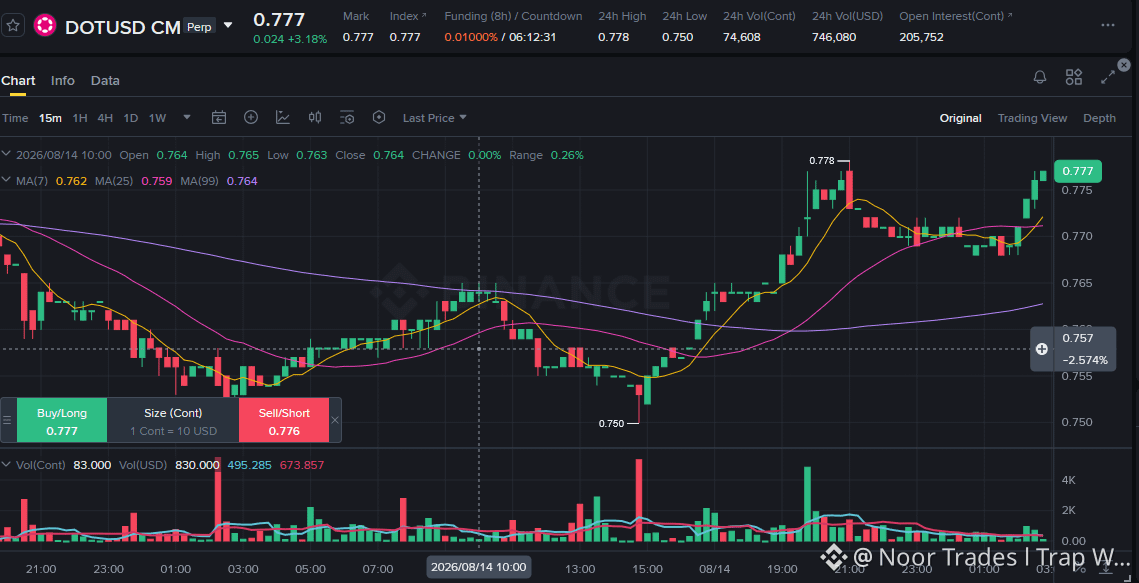Switch to Trading View chart
The height and width of the screenshot is (583, 1139).
(x=1032, y=118)
